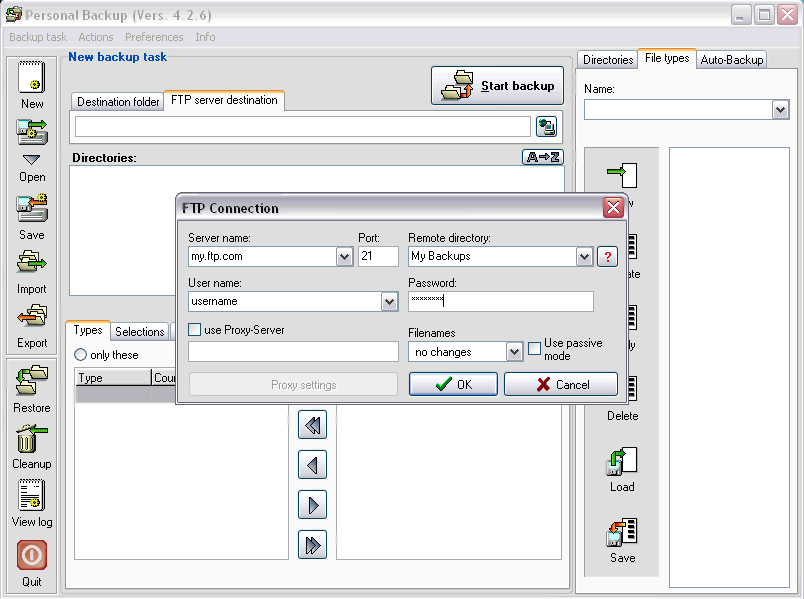Cancel the FTP Connection dialog
804x599 pixels.
pos(561,384)
